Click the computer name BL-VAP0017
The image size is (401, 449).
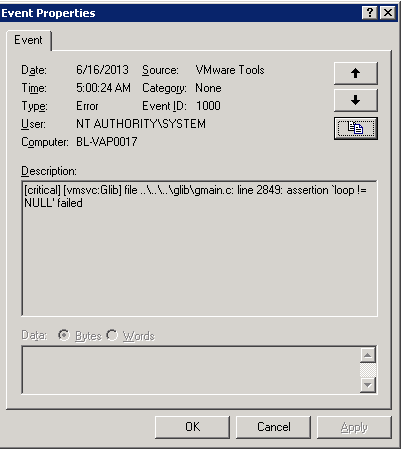(107, 142)
